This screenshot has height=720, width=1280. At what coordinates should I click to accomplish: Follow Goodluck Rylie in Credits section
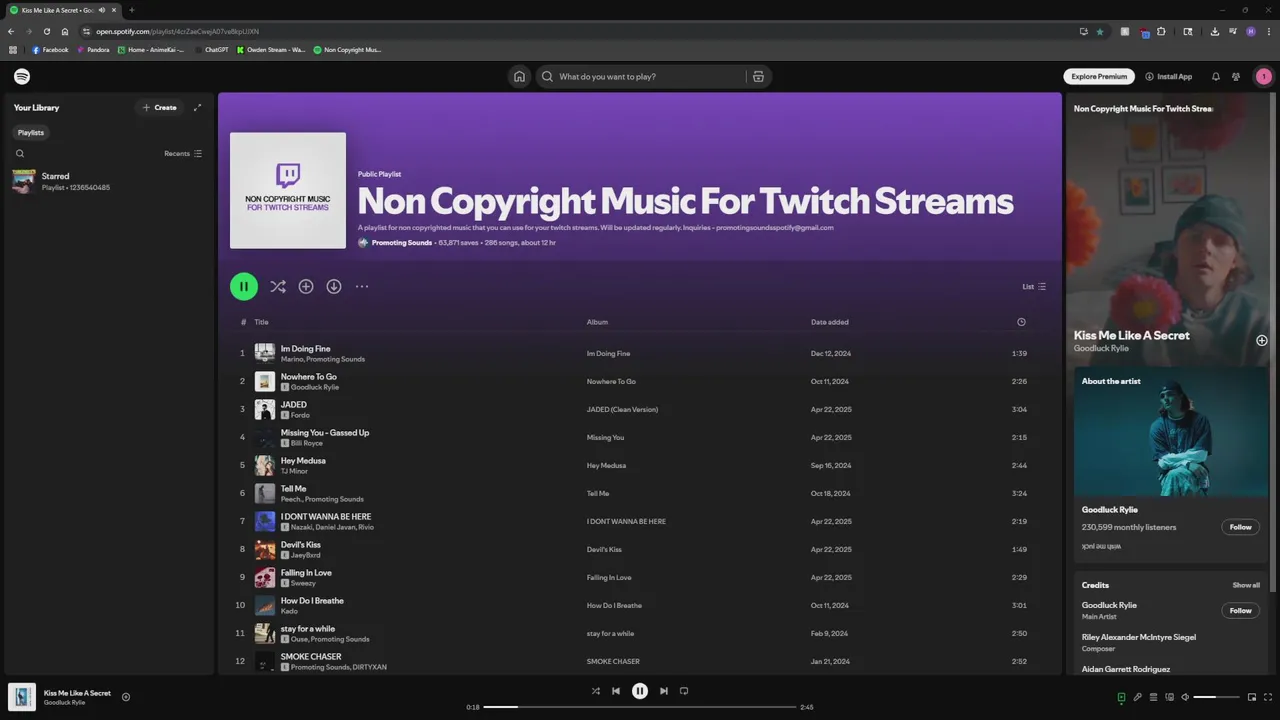tap(1240, 610)
